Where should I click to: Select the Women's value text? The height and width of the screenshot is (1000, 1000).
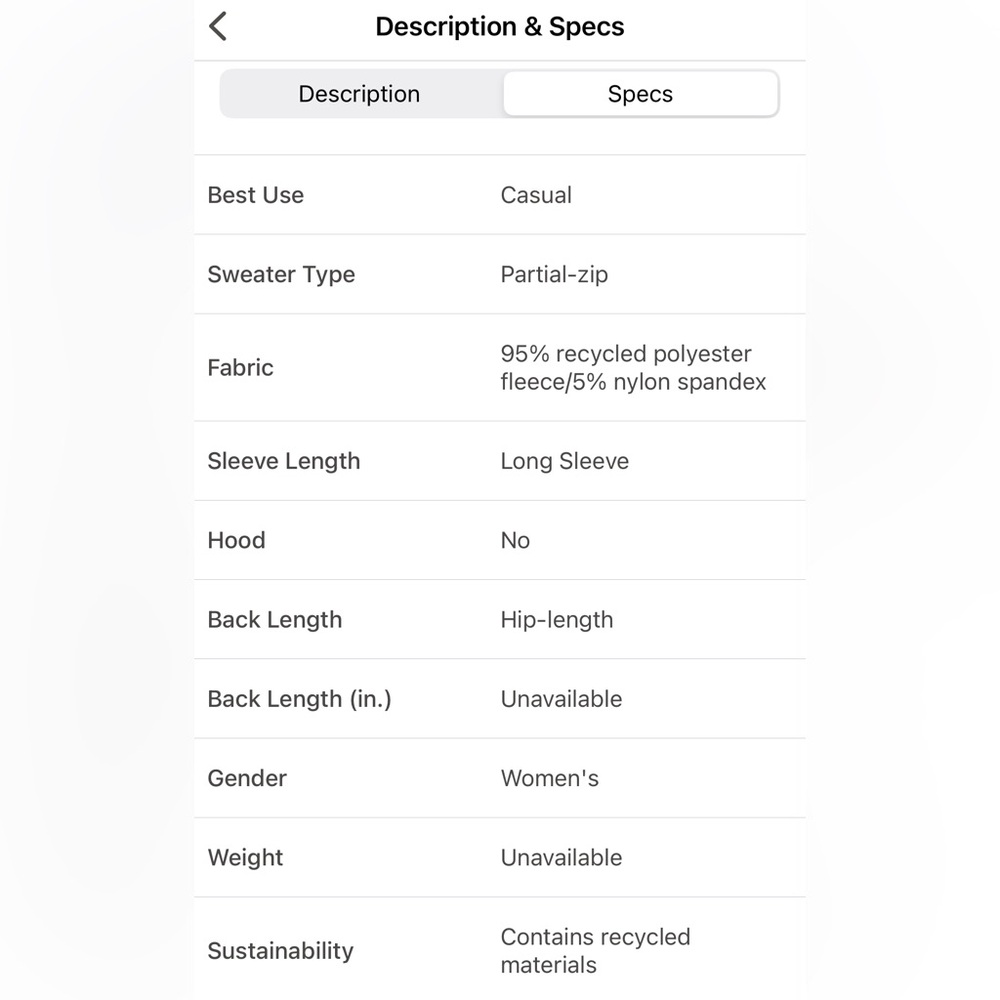pos(550,778)
